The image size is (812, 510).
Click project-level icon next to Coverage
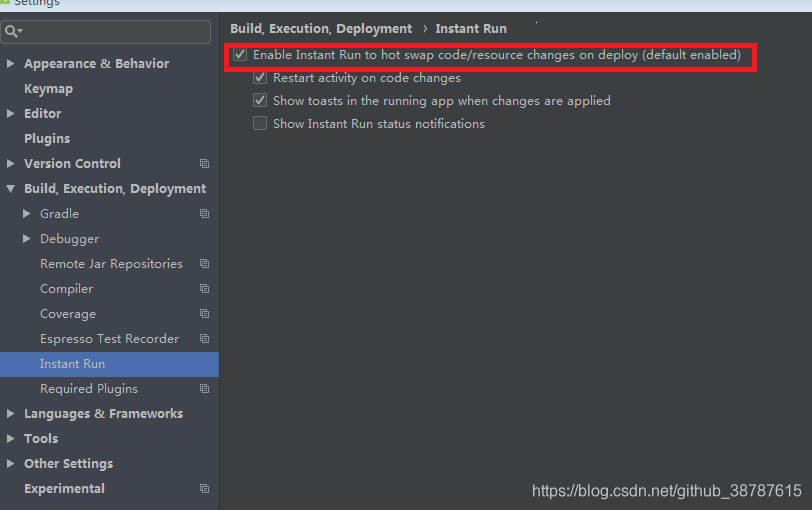205,314
